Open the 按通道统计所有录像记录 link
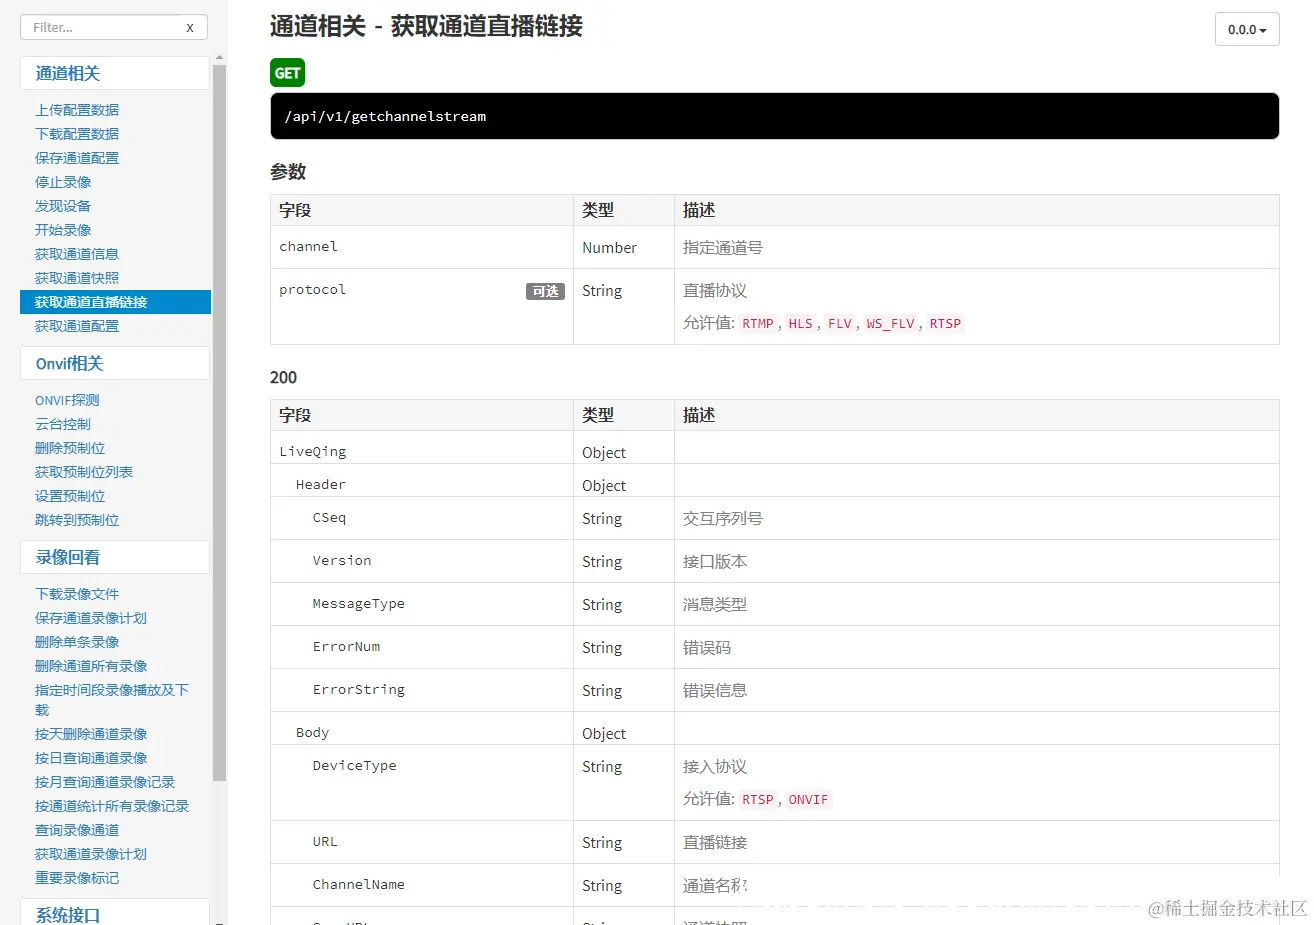 pyautogui.click(x=112, y=806)
